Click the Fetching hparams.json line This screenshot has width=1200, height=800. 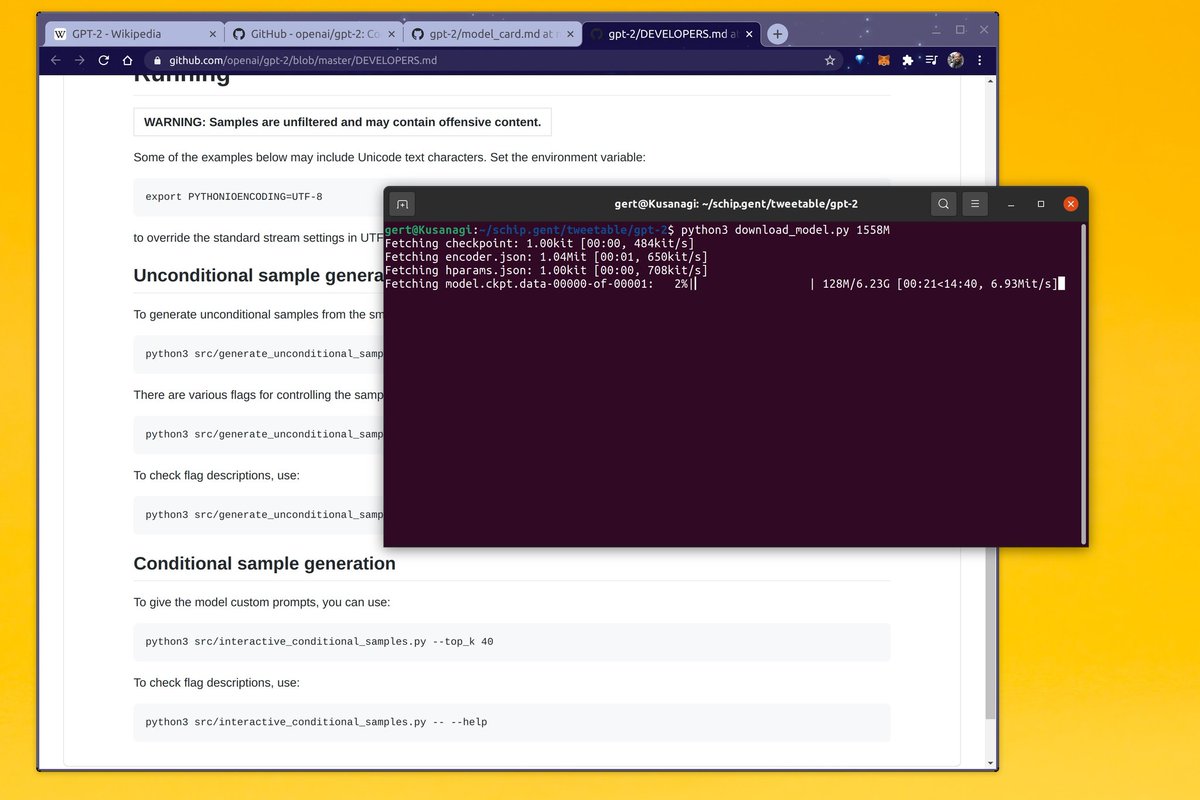[546, 270]
